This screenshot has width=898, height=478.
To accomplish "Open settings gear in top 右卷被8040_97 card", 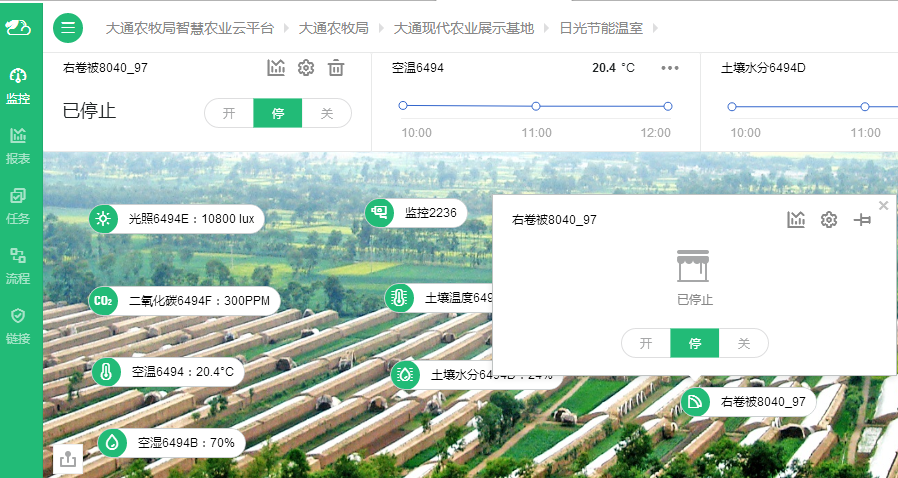I will [x=306, y=68].
